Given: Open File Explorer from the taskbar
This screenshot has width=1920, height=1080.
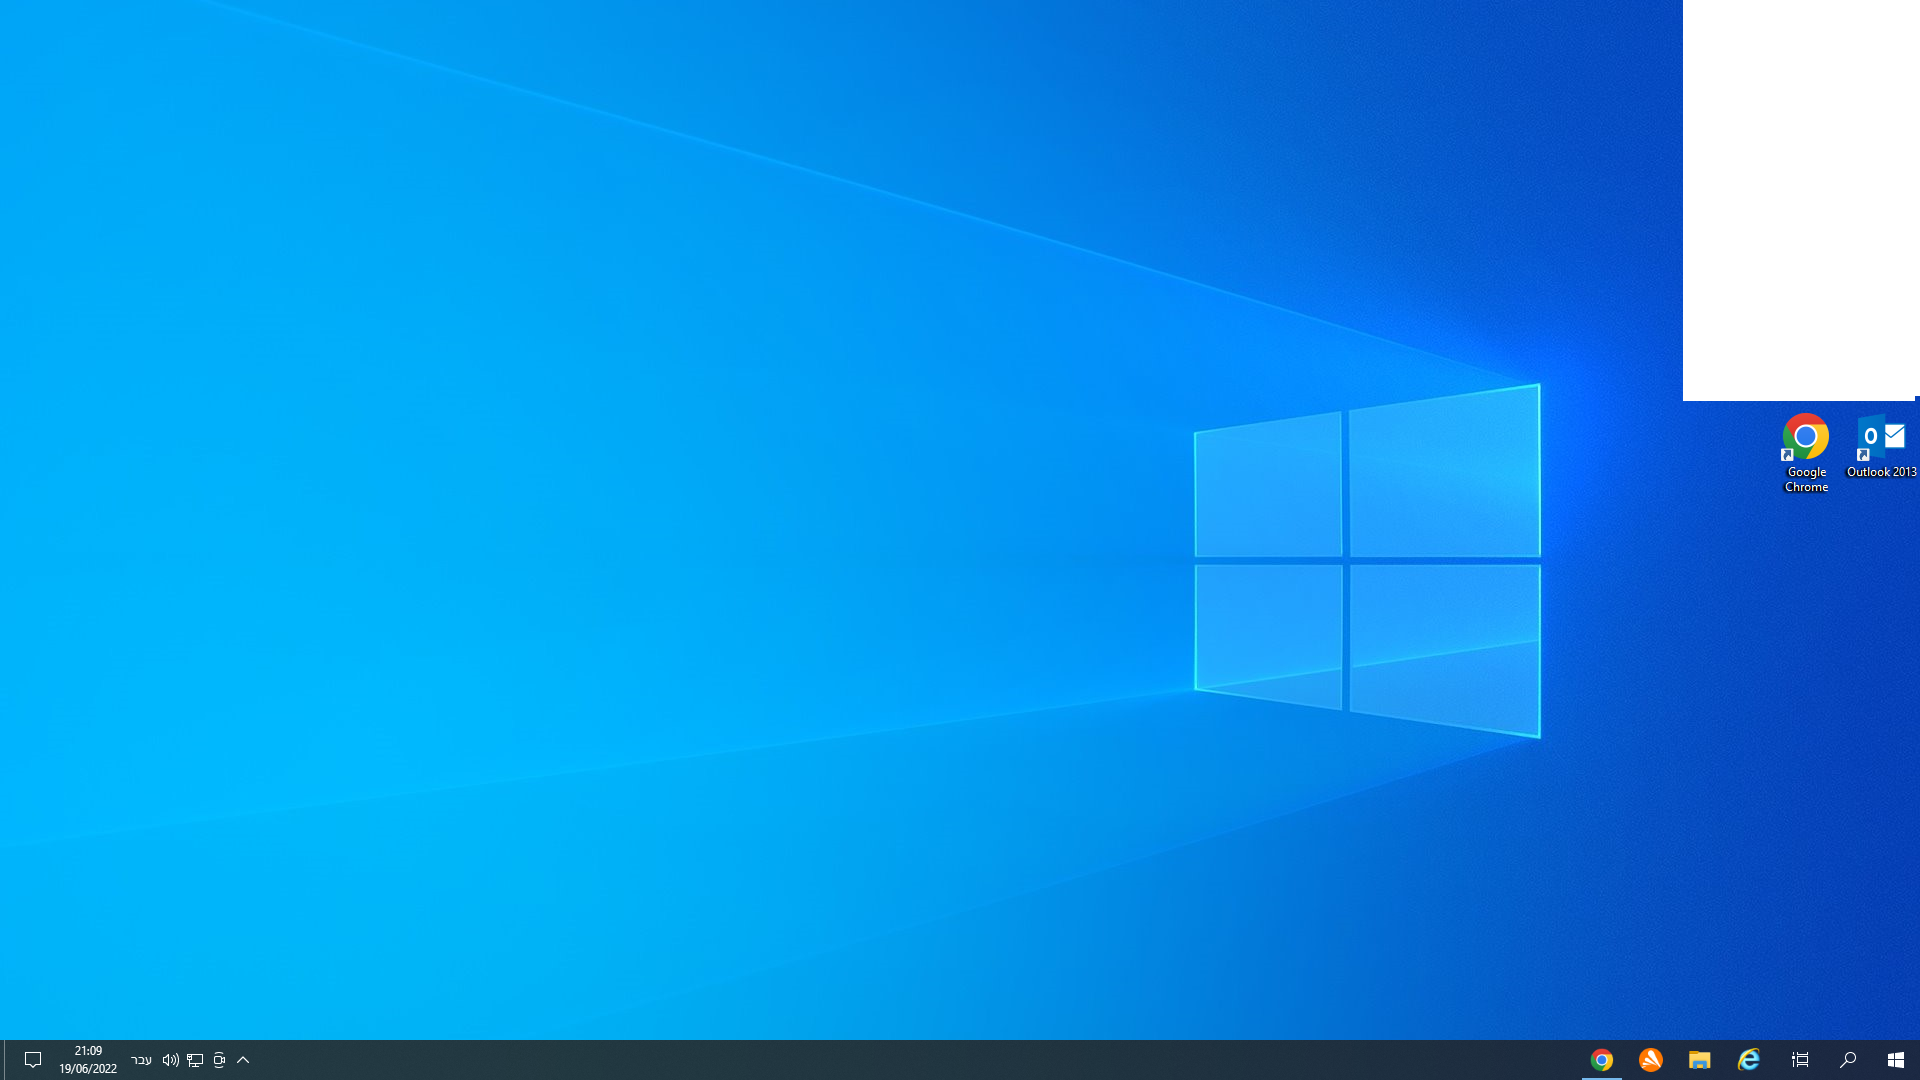Looking at the screenshot, I should 1699,1060.
